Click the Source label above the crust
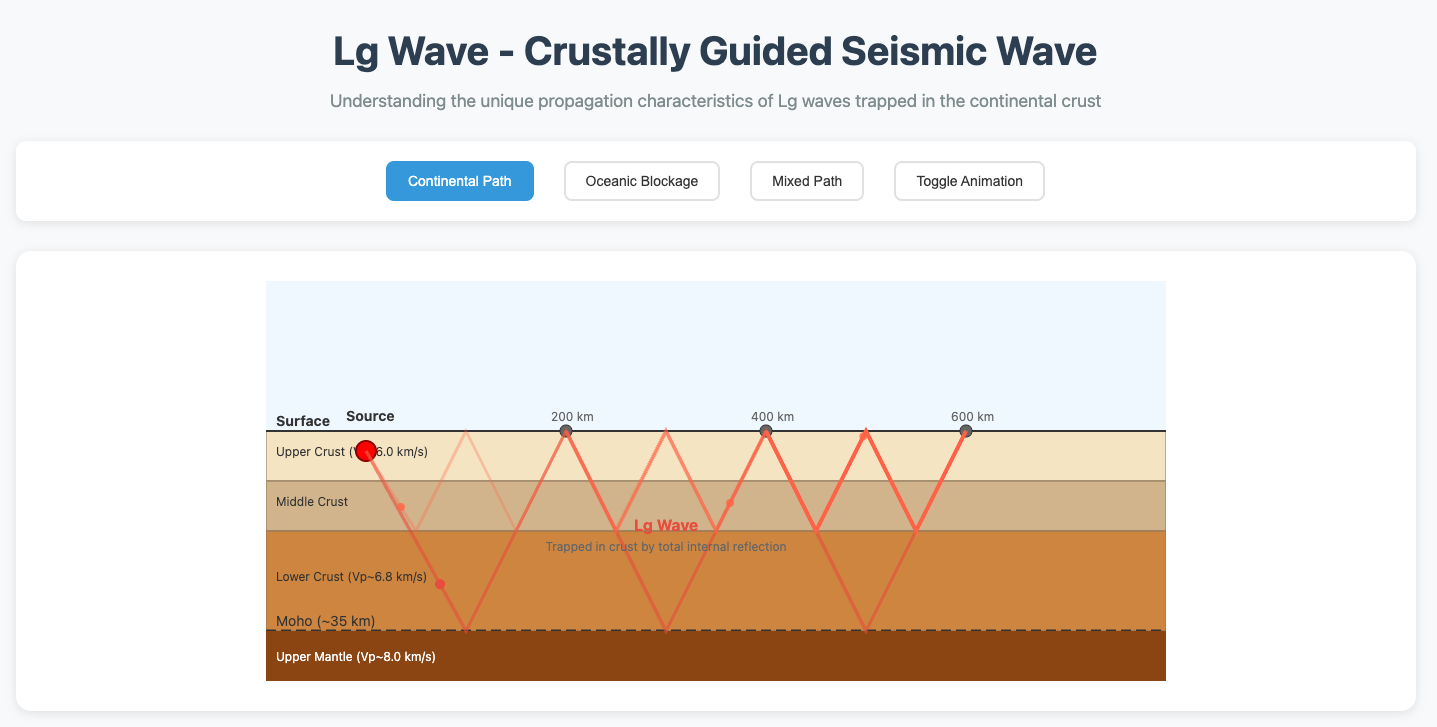This screenshot has width=1437, height=727. point(370,416)
